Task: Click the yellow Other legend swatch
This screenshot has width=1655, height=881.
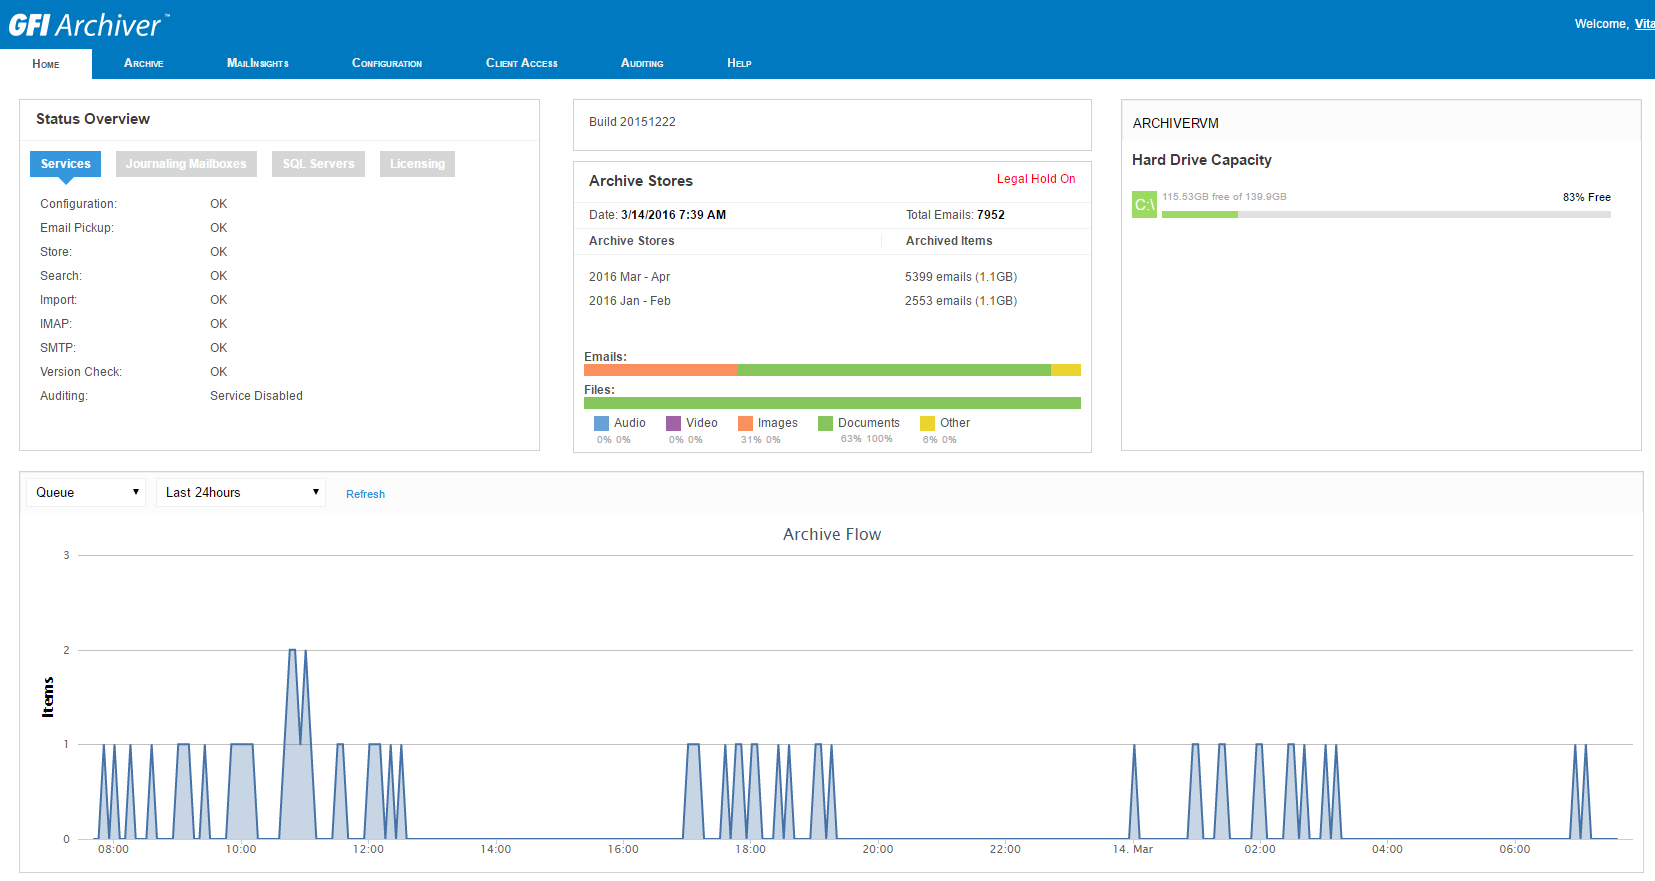Action: pyautogui.click(x=927, y=423)
